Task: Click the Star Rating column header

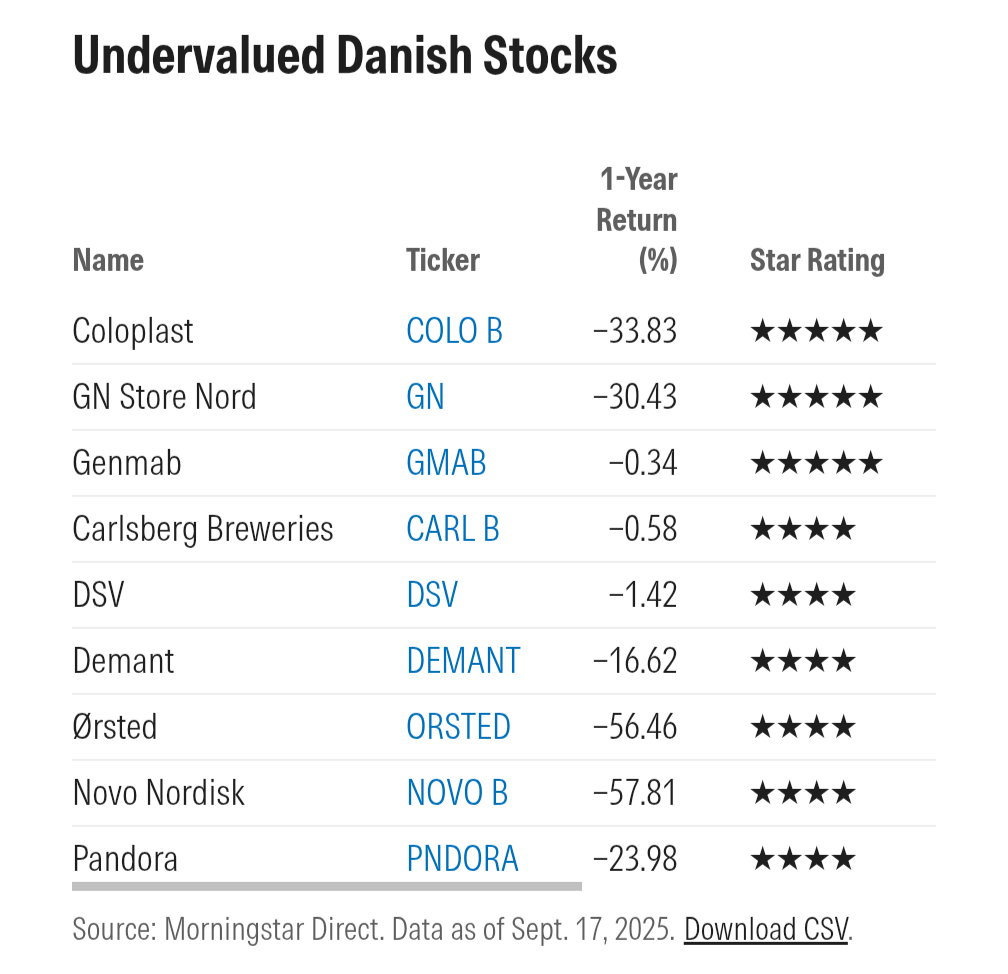Action: [x=817, y=260]
